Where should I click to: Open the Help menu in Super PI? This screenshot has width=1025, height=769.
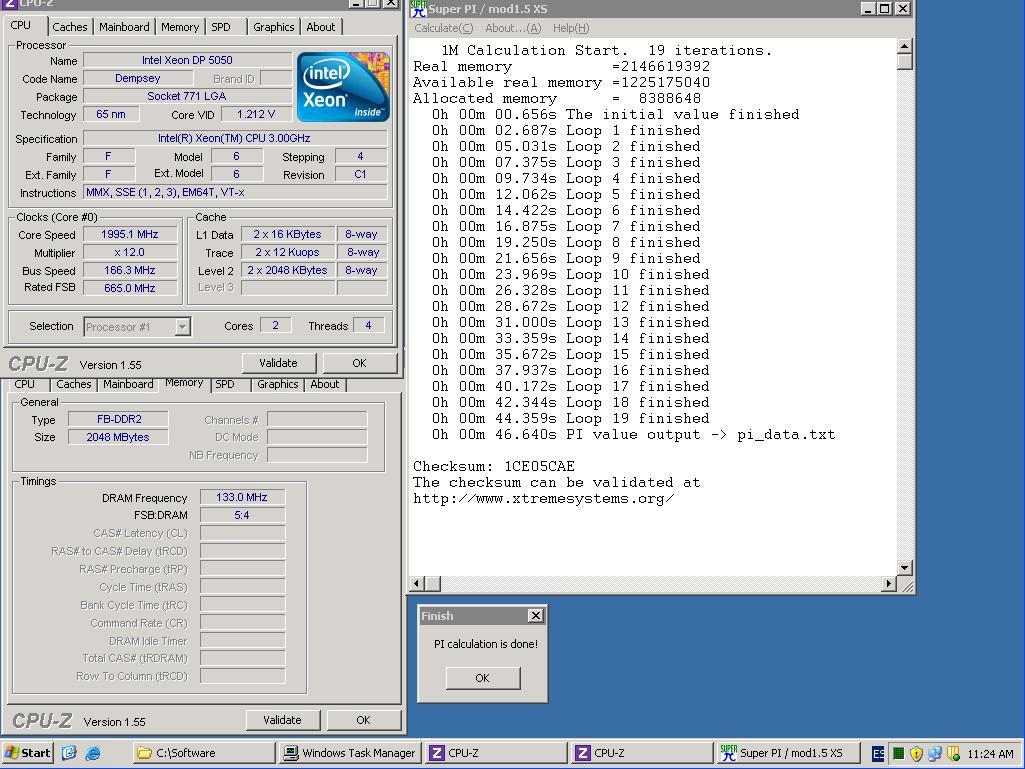point(571,28)
